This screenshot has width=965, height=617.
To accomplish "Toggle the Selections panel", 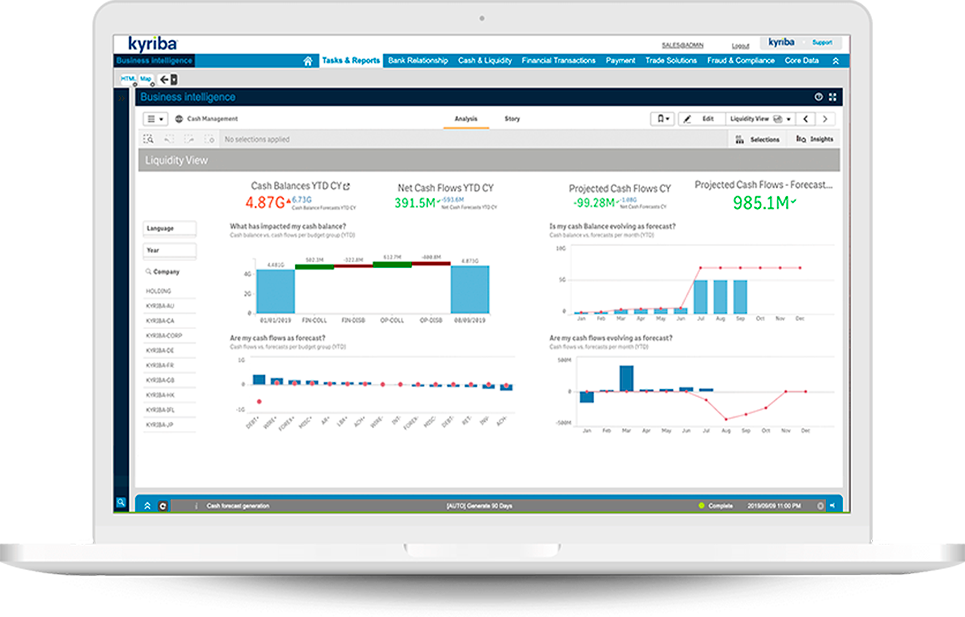I will tap(757, 140).
